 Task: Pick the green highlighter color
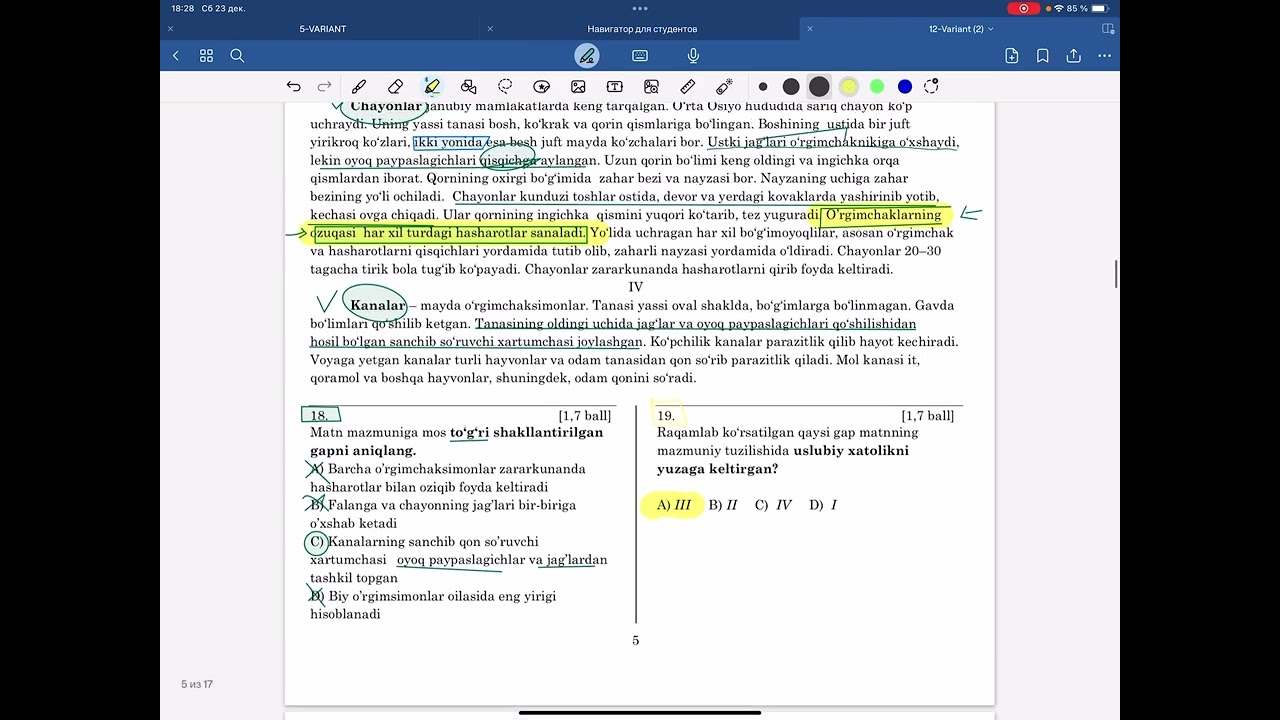pyautogui.click(x=877, y=86)
